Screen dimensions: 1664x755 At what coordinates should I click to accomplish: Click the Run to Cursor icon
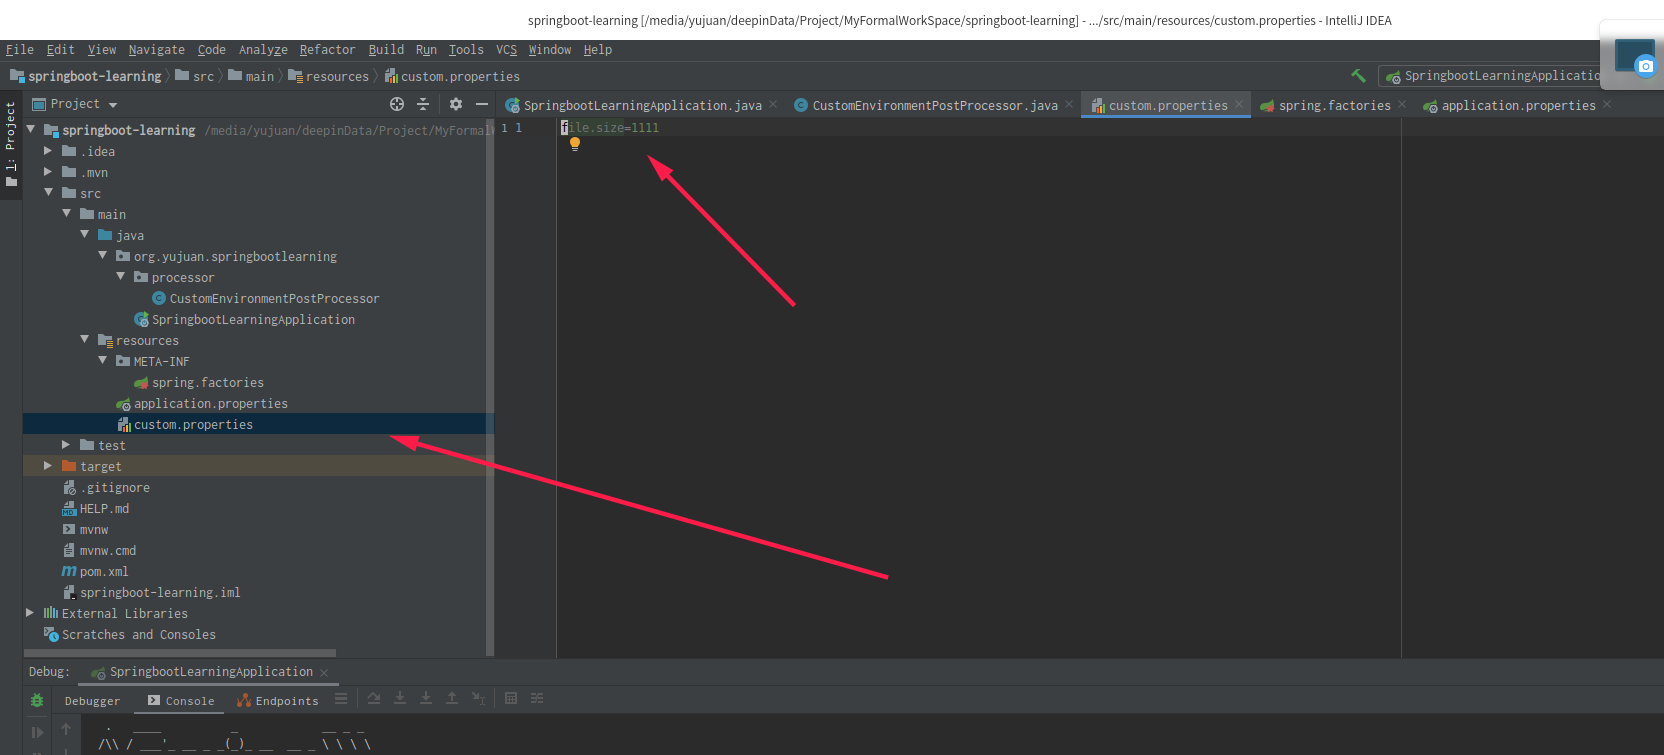(x=478, y=698)
